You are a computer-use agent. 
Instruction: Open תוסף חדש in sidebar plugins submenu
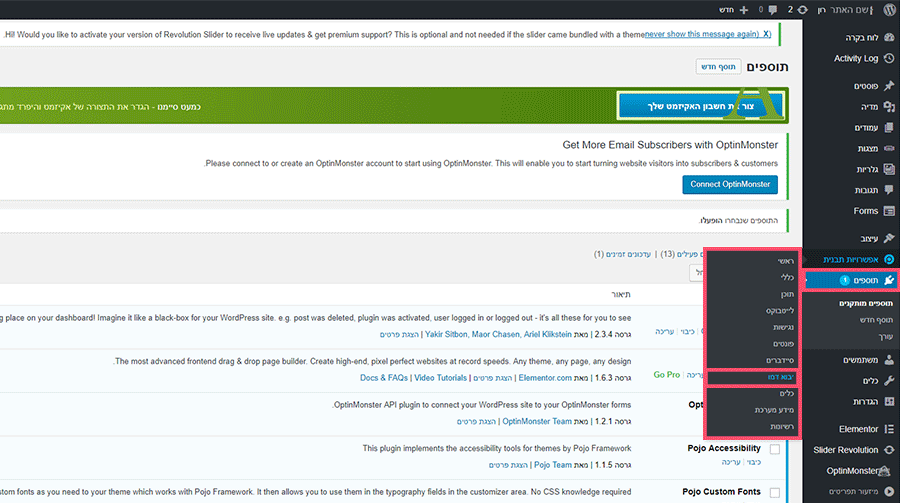[x=876, y=320]
